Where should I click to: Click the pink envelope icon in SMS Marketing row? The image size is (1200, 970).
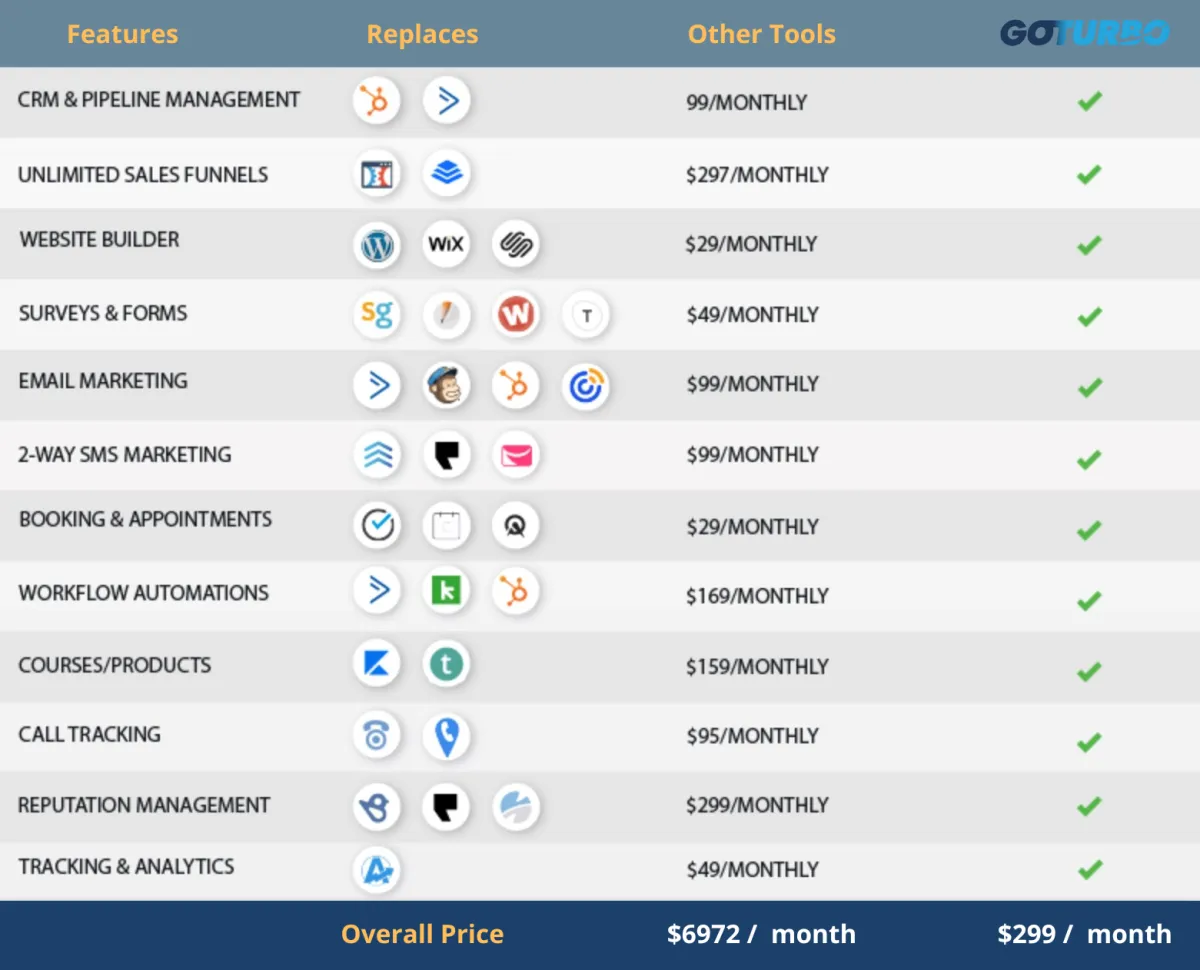pyautogui.click(x=516, y=456)
